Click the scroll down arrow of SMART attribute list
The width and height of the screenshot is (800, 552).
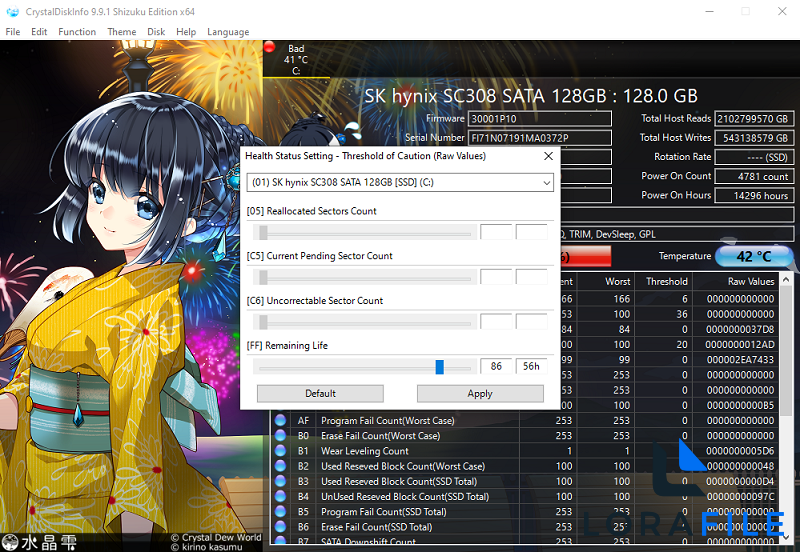click(786, 537)
